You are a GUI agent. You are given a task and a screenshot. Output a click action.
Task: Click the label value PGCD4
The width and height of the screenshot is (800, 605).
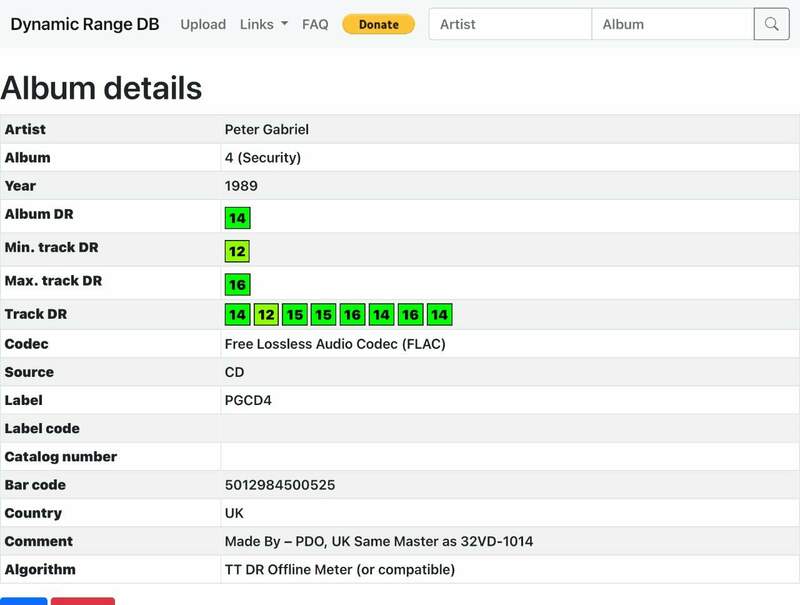pos(248,400)
